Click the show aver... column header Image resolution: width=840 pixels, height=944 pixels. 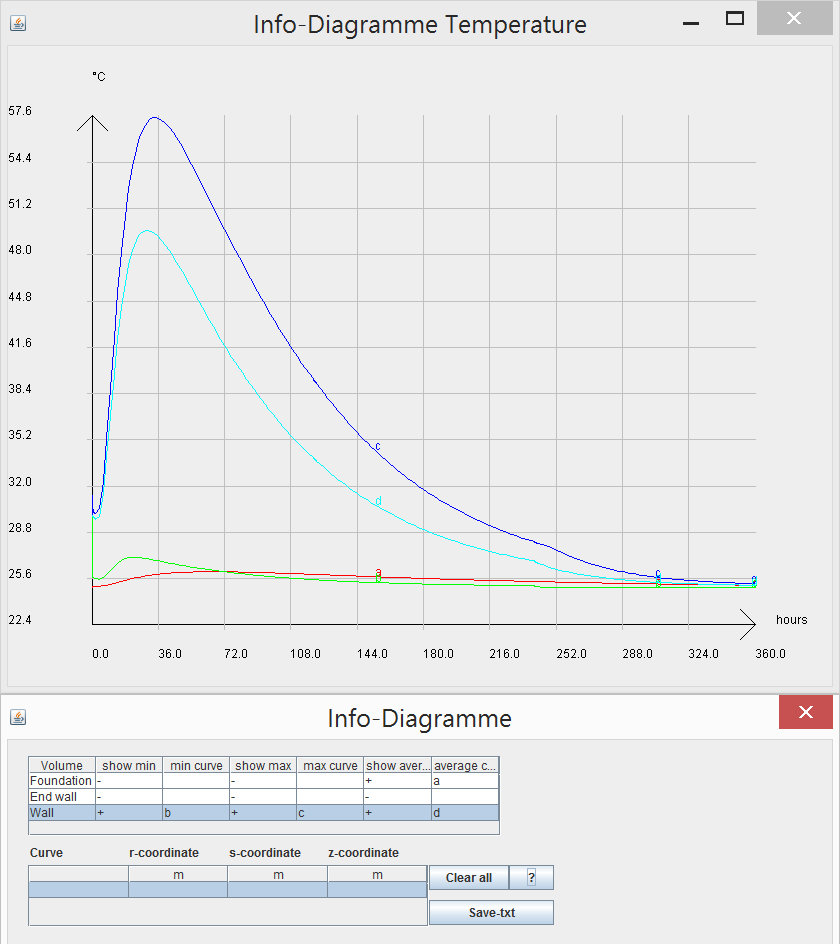click(397, 765)
